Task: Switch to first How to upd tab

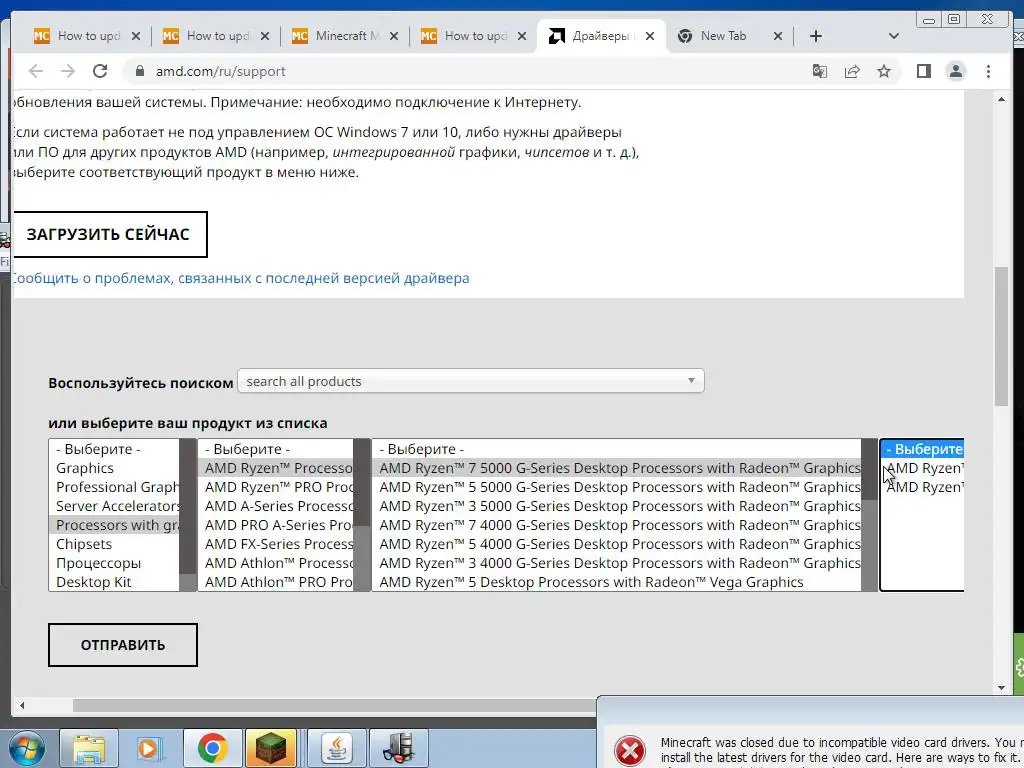Action: (86, 36)
